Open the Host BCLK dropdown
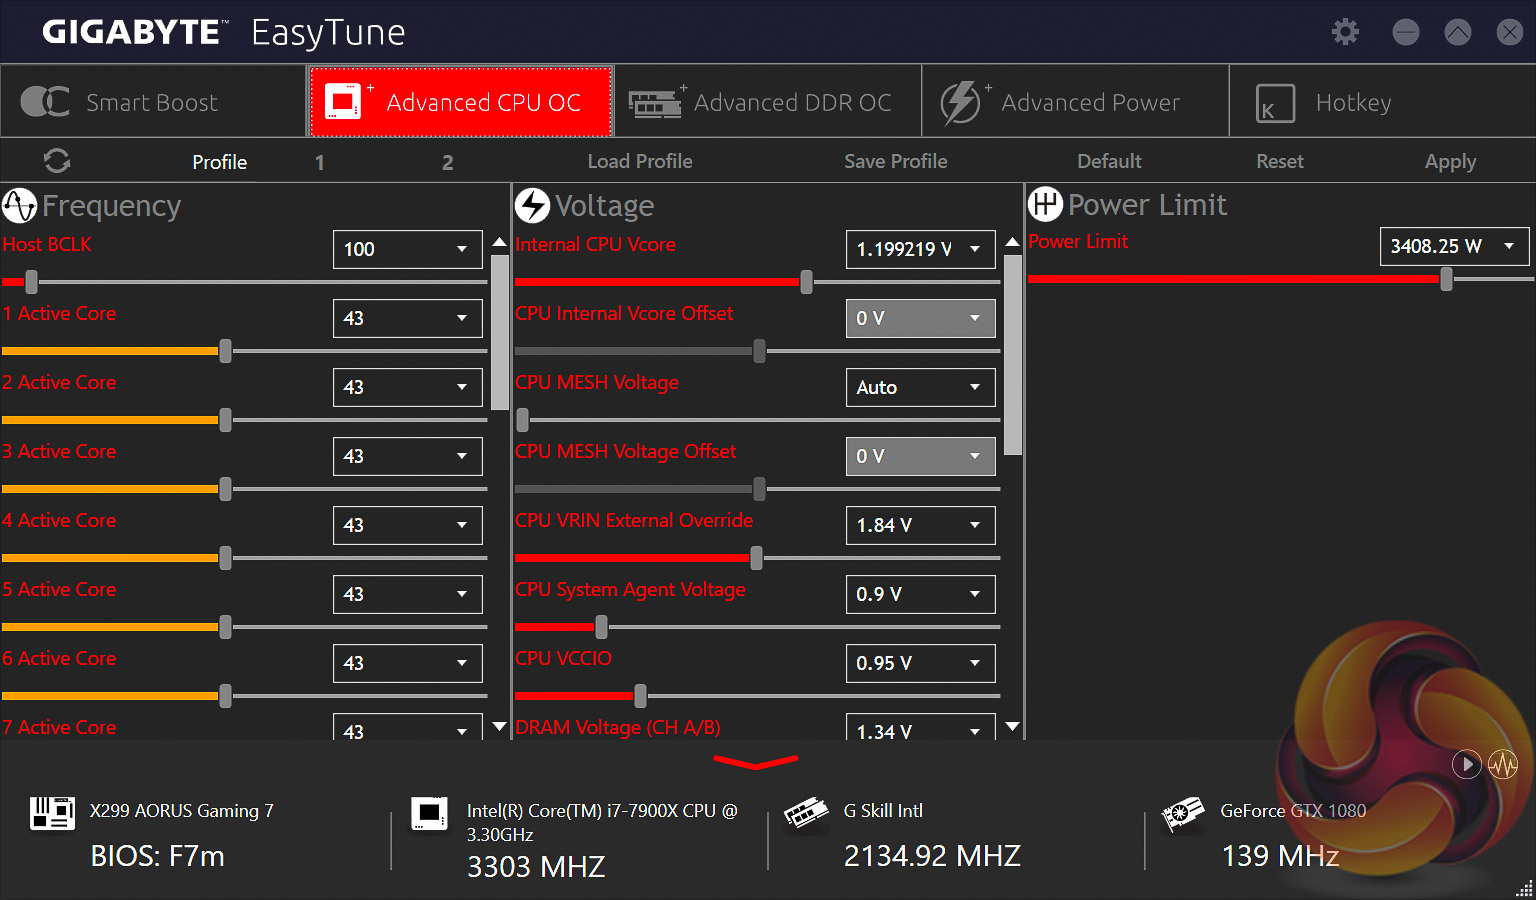 408,249
